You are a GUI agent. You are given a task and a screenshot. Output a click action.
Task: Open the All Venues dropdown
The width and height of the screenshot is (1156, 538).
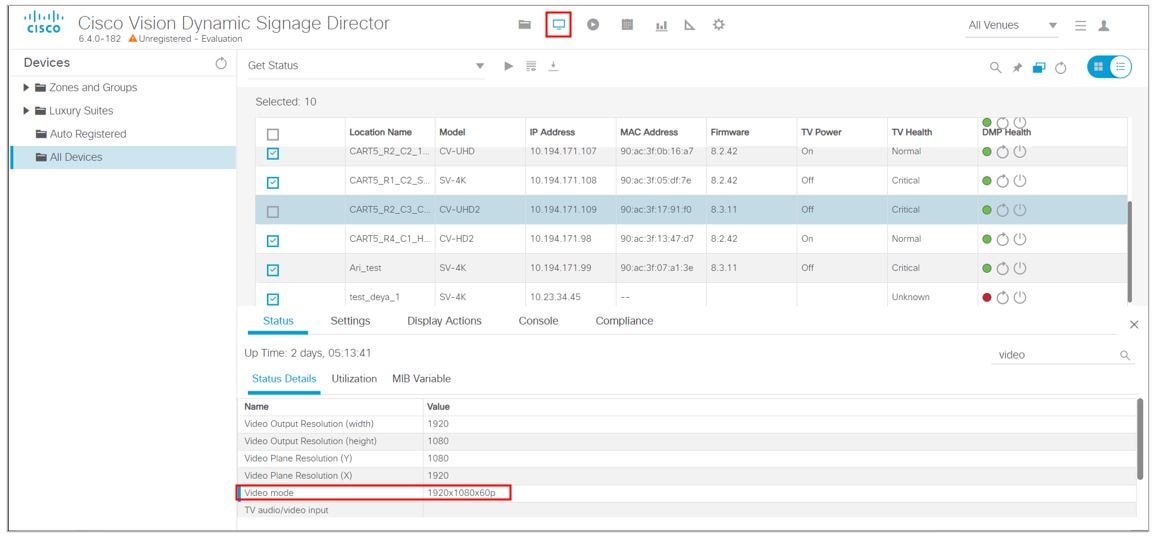1013,25
